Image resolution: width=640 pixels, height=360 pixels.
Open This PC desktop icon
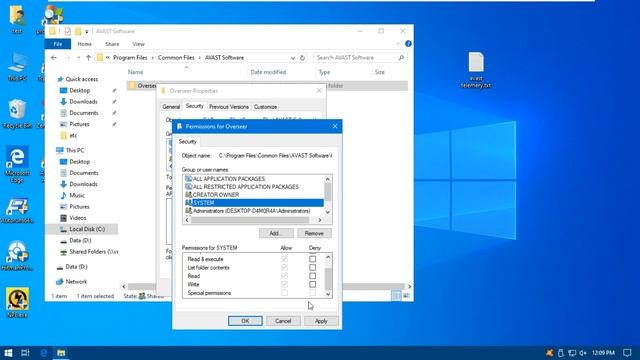17,67
